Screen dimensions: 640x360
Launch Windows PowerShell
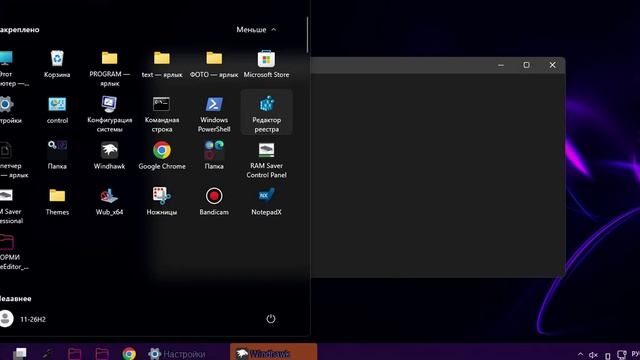214,114
